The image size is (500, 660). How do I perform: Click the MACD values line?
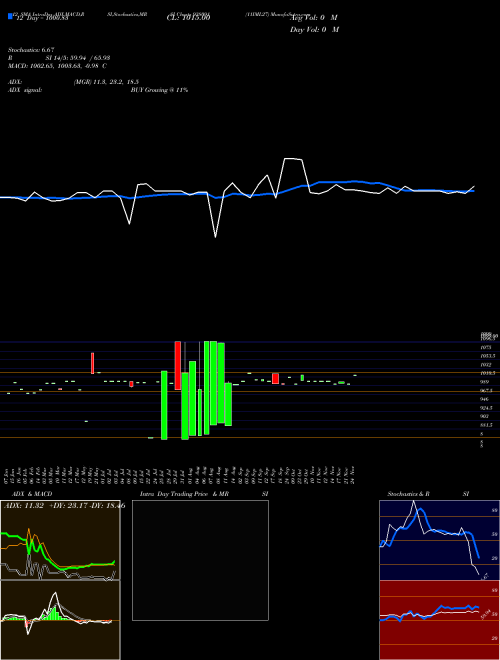tap(57, 66)
